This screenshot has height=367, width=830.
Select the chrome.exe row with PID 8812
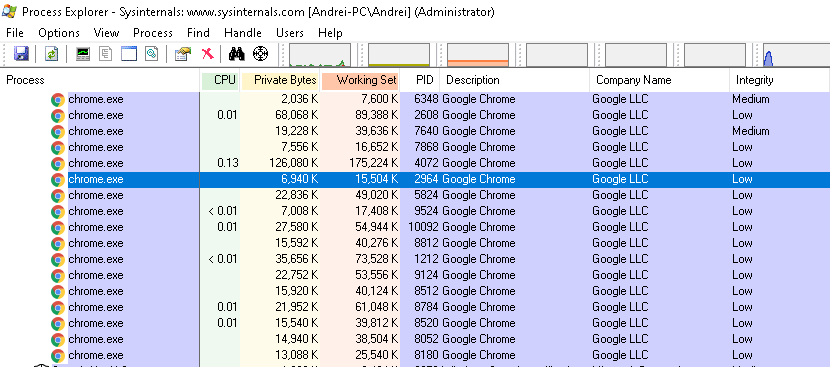tap(415, 243)
